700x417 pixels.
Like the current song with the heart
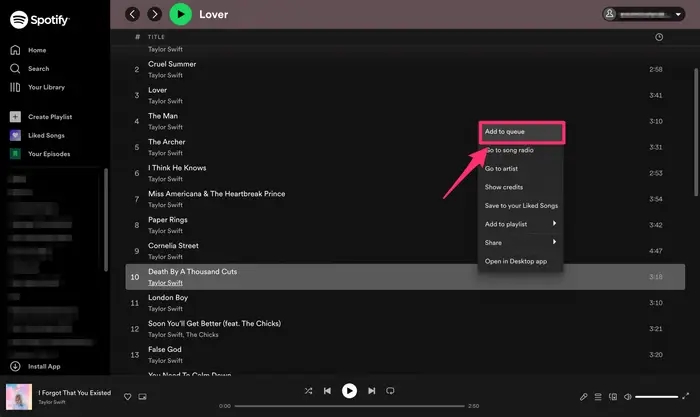127,397
